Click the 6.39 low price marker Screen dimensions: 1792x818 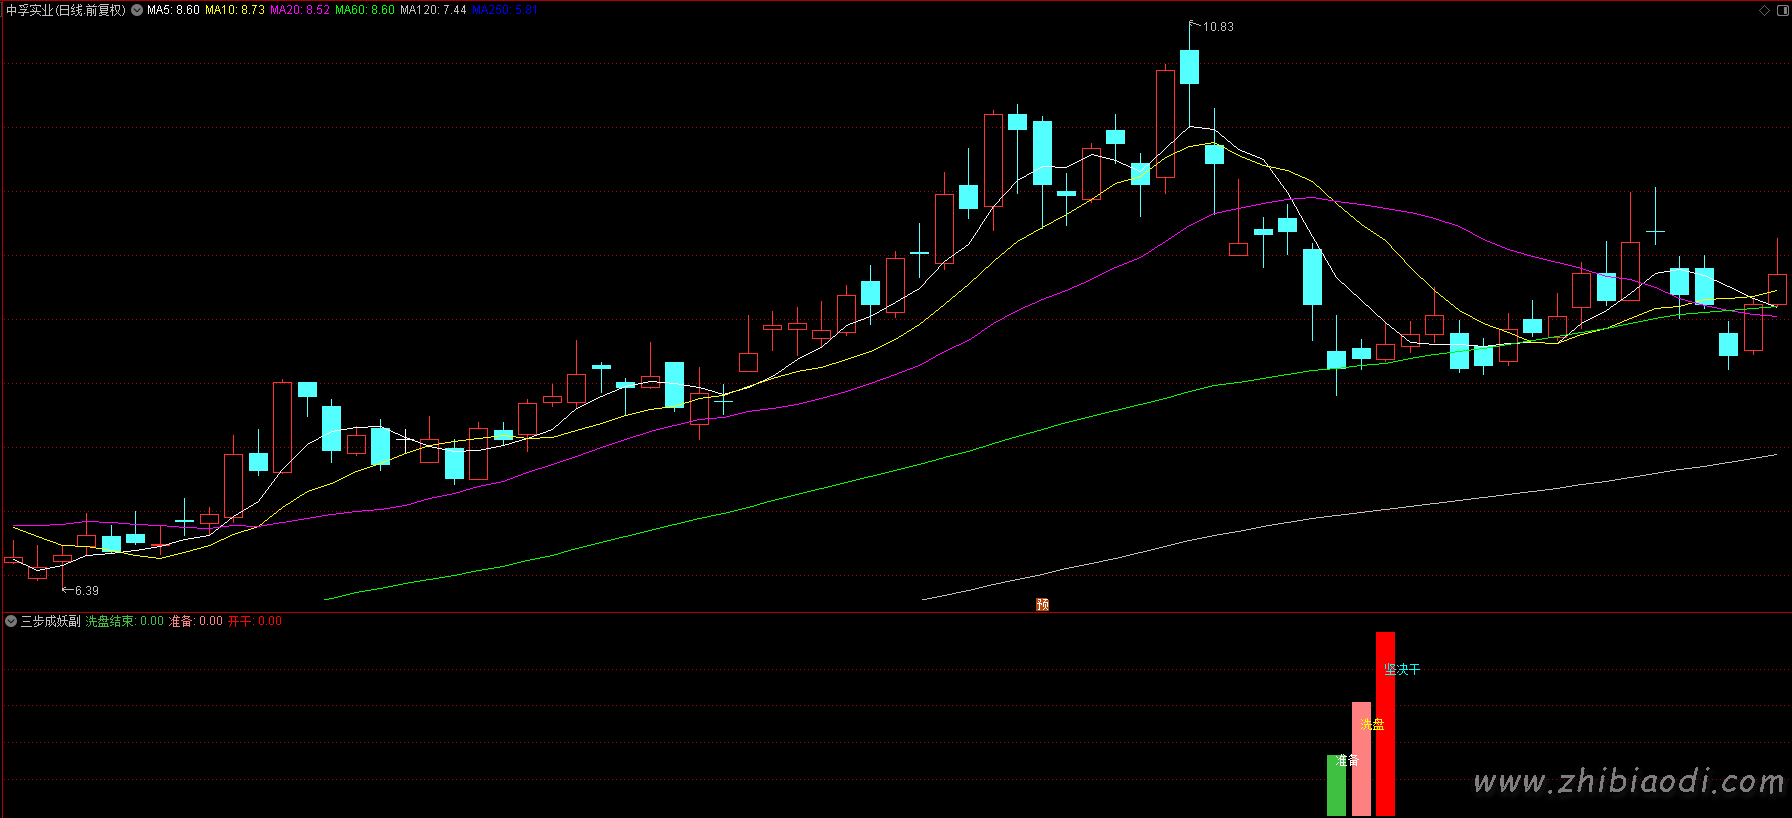(86, 591)
